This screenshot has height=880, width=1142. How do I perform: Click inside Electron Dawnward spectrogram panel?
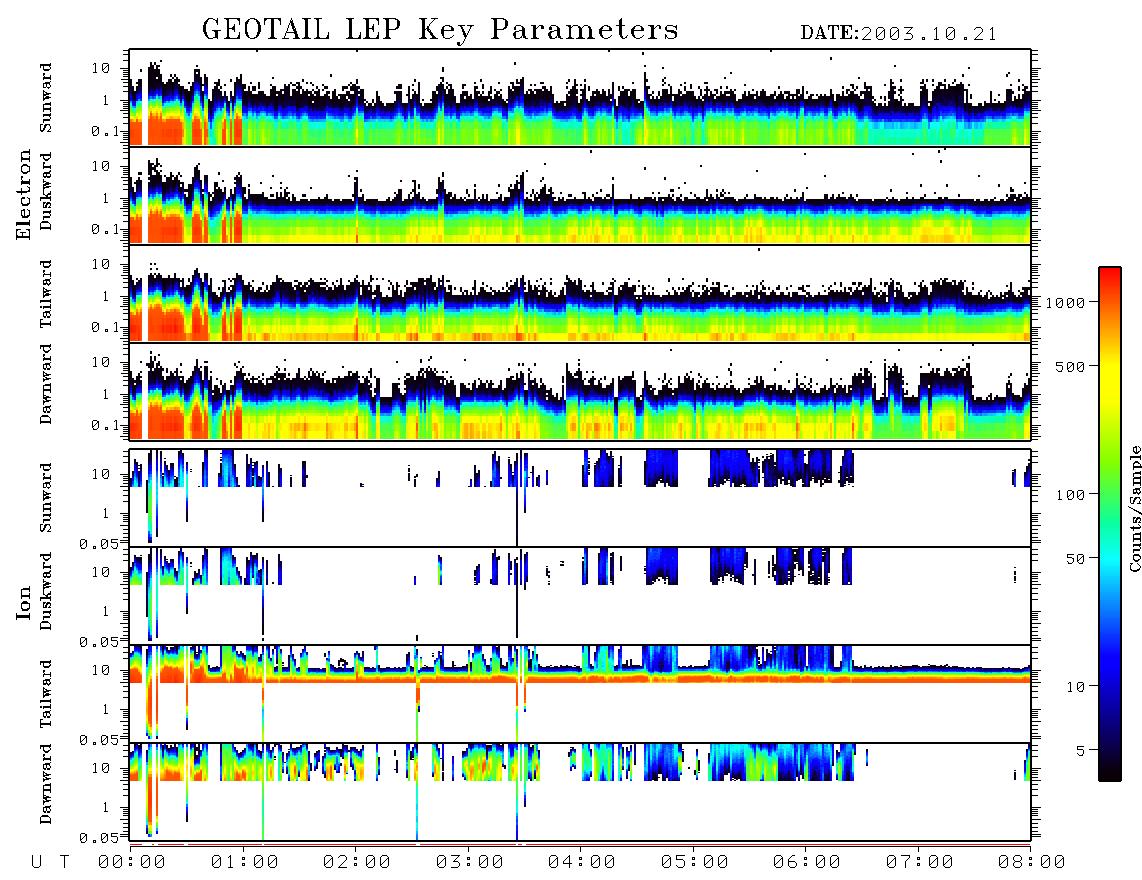point(580,391)
